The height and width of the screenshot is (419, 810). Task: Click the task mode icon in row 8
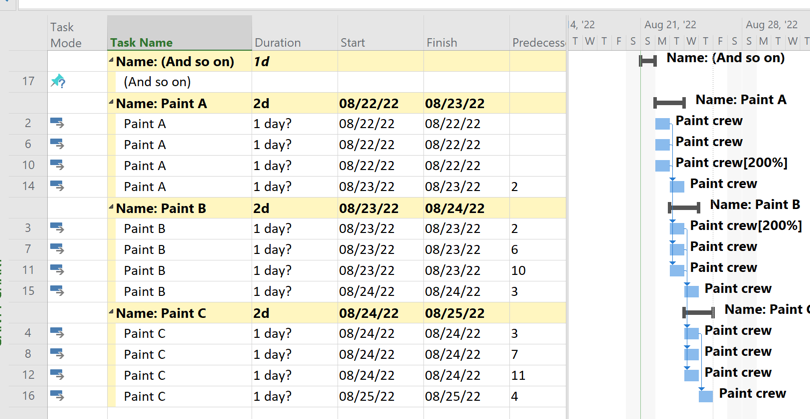coord(57,354)
